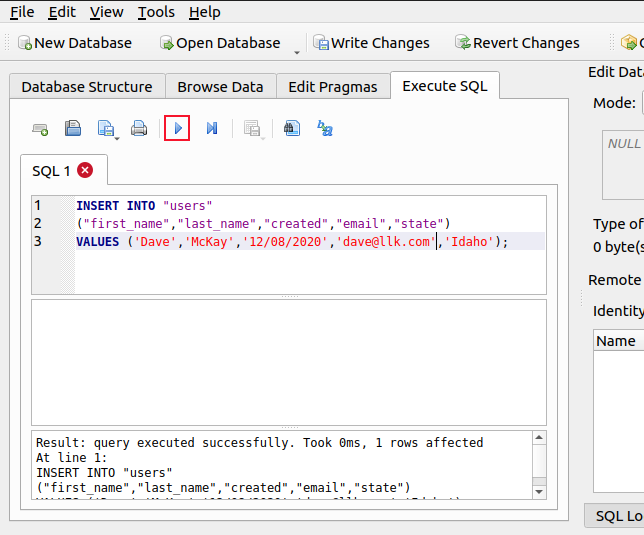Click New Database in the toolbar
The height and width of the screenshot is (535, 644).
point(73,43)
